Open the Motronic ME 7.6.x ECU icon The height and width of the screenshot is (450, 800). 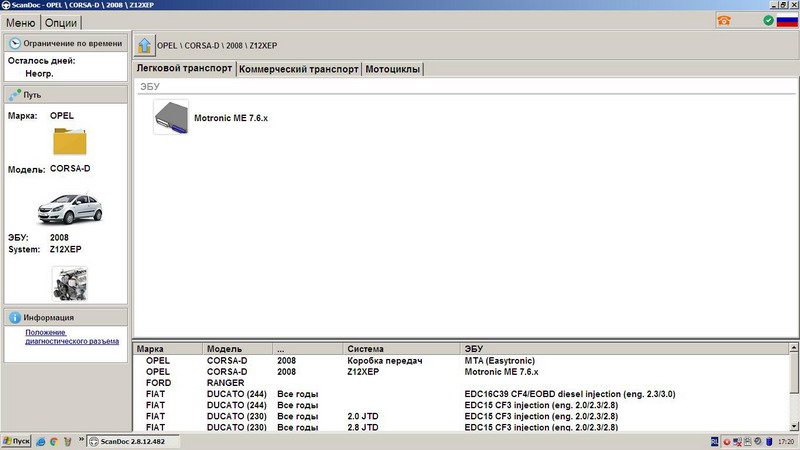click(x=171, y=117)
